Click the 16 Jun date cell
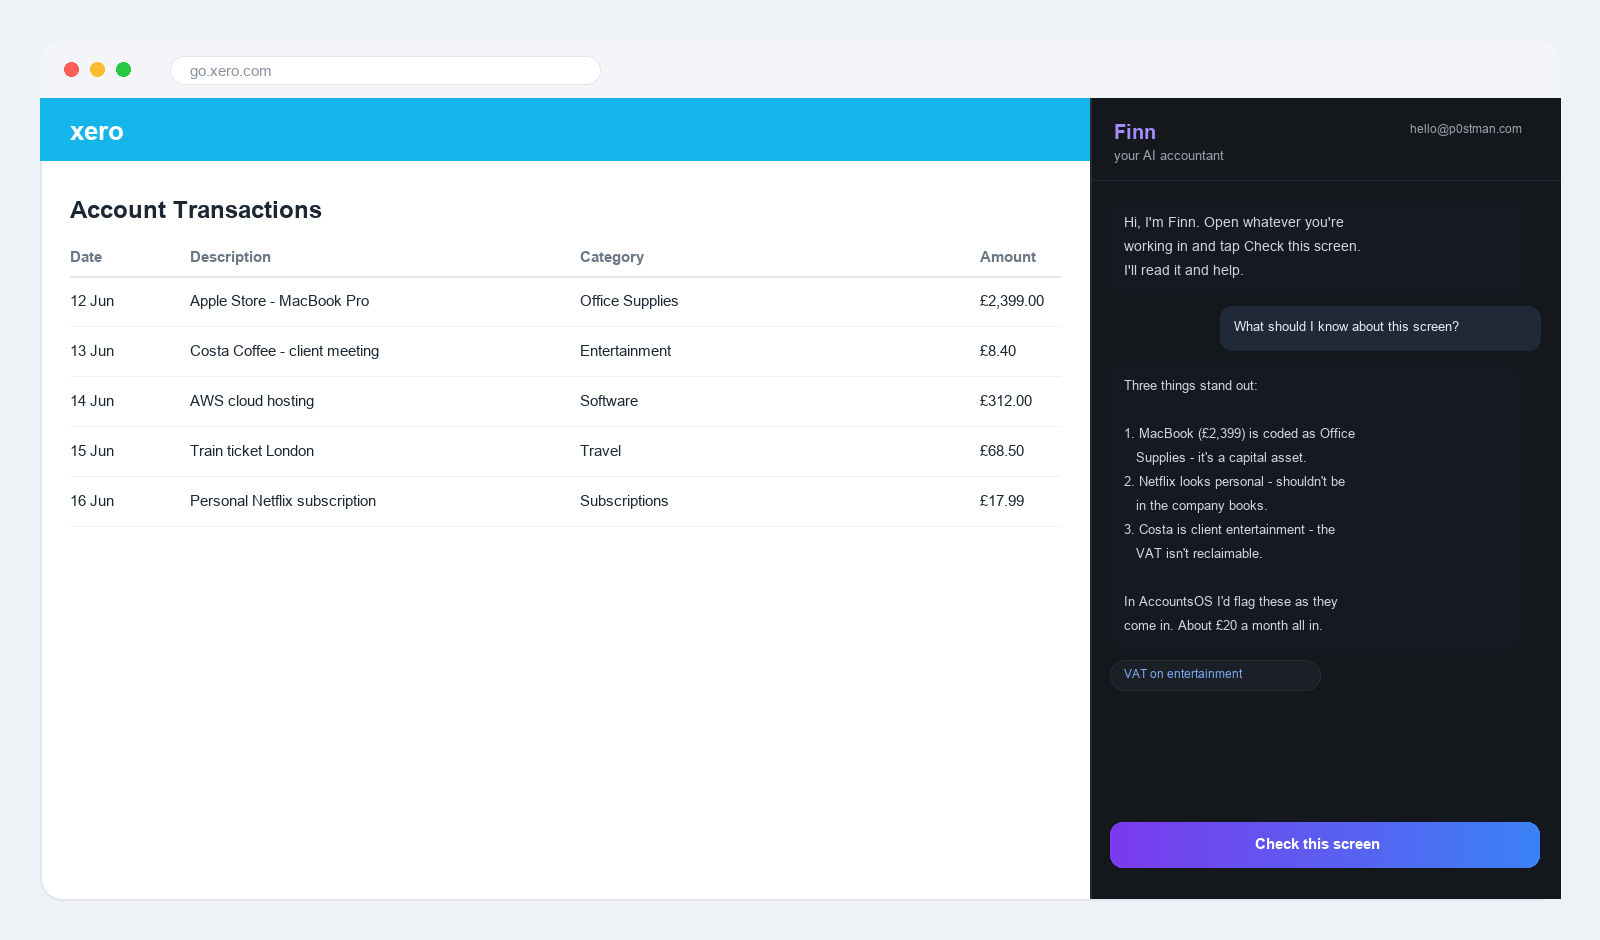1600x940 pixels. pyautogui.click(x=92, y=501)
